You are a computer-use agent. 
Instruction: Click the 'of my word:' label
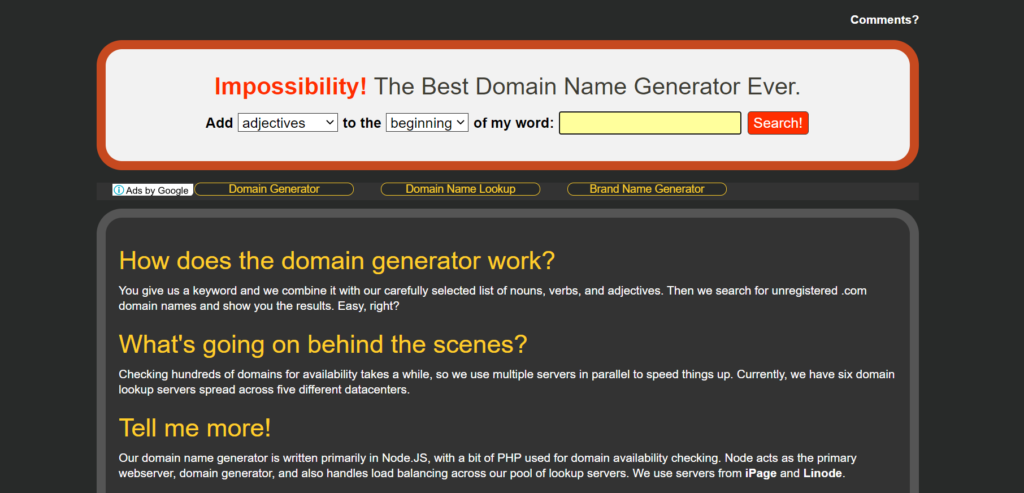point(513,123)
